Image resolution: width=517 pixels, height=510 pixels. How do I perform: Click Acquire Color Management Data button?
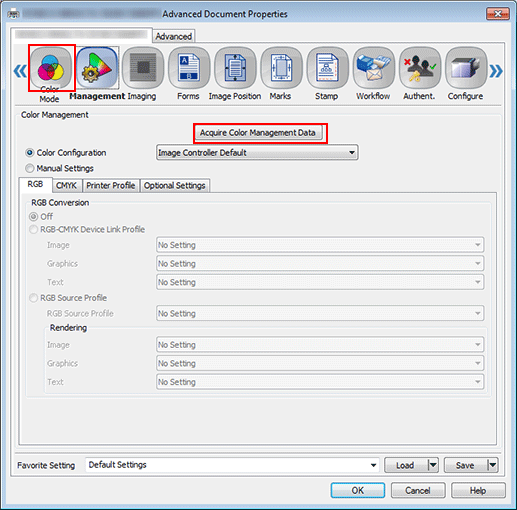258,133
